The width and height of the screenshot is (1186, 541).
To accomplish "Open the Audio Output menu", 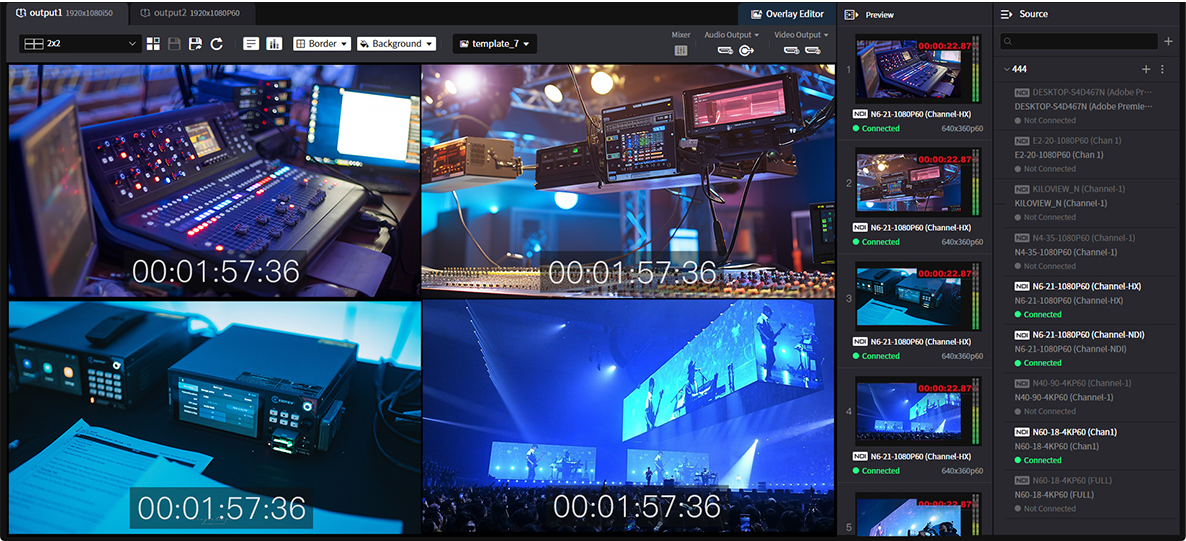I will [731, 35].
